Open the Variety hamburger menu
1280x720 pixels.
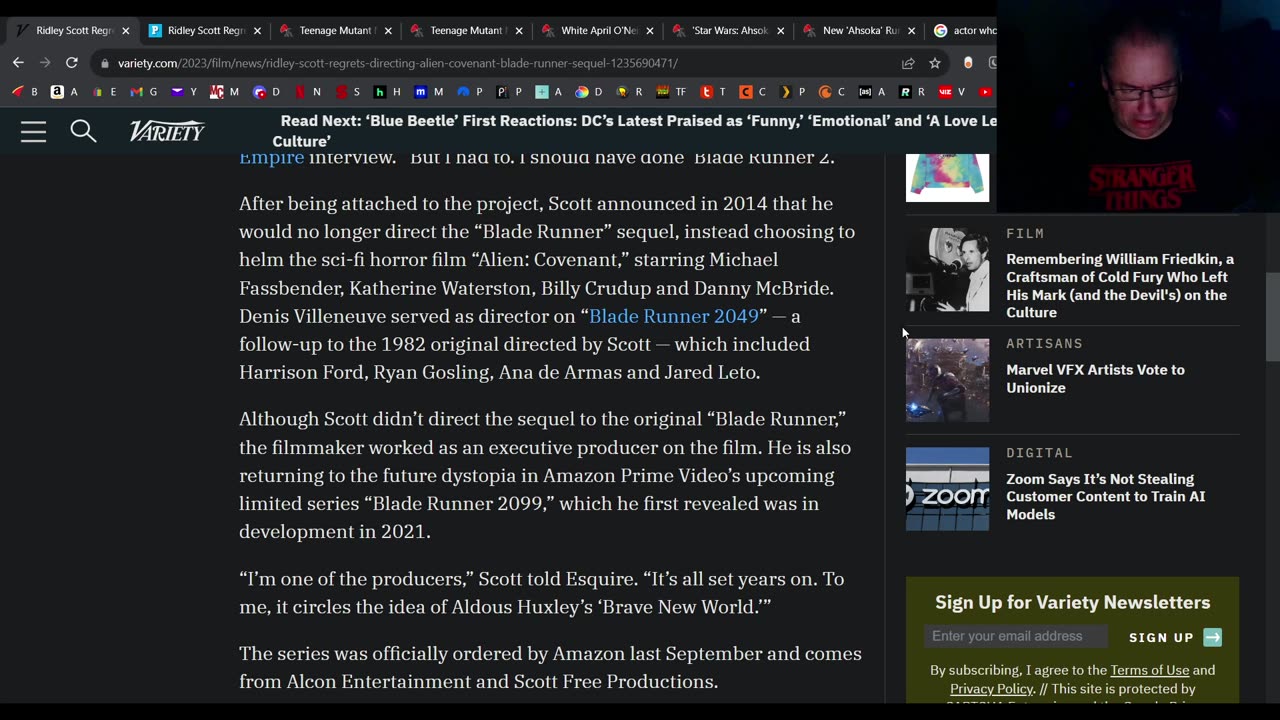tap(33, 132)
